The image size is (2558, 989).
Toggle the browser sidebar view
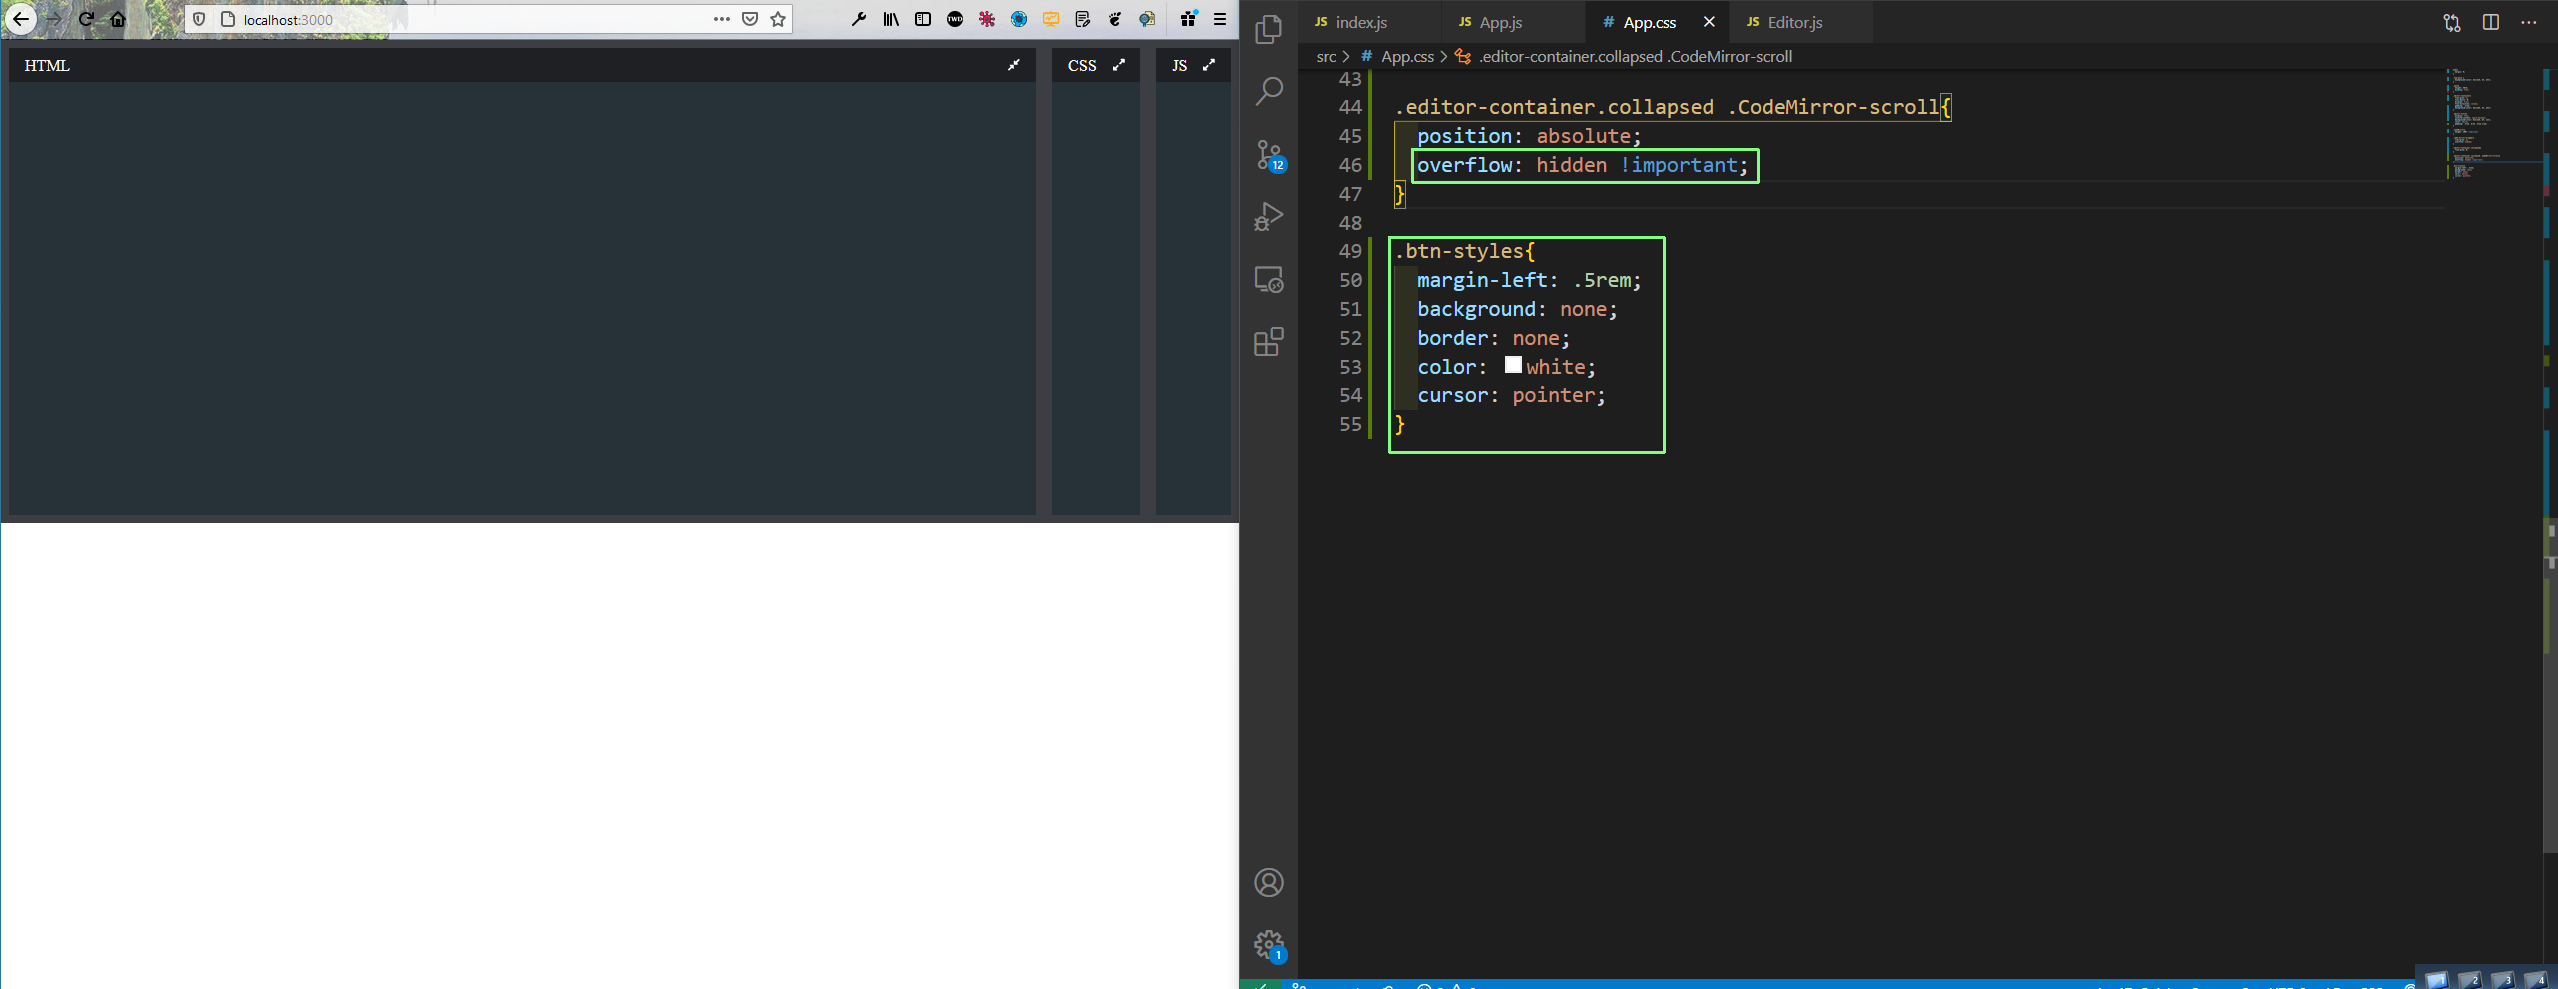(x=923, y=19)
